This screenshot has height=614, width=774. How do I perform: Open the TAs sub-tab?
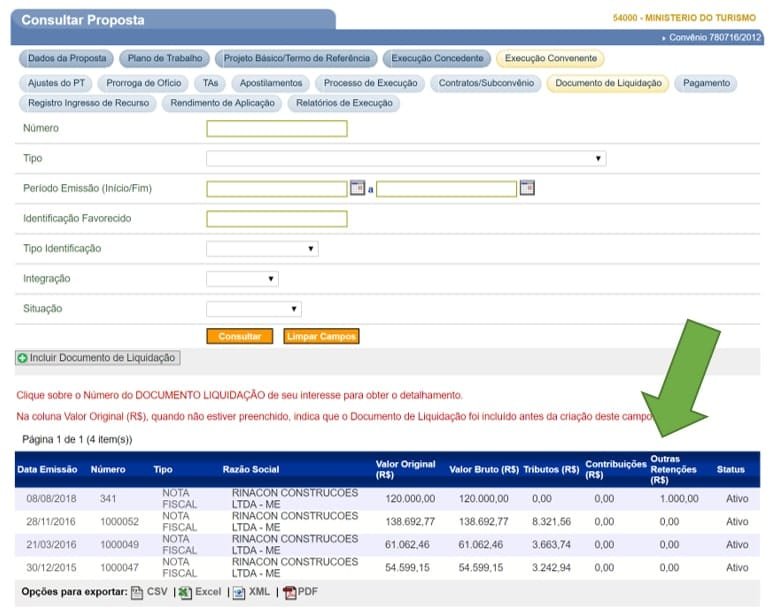[210, 83]
